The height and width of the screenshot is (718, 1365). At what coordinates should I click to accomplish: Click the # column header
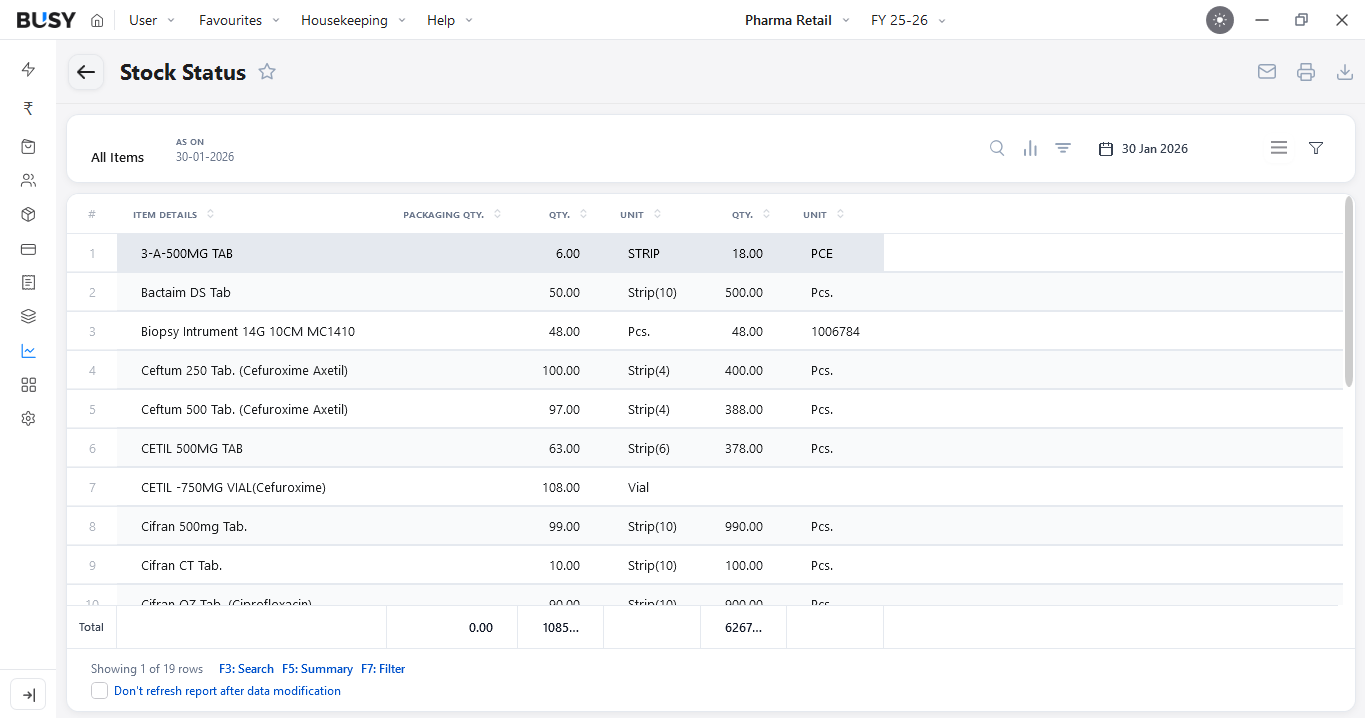[x=92, y=215]
